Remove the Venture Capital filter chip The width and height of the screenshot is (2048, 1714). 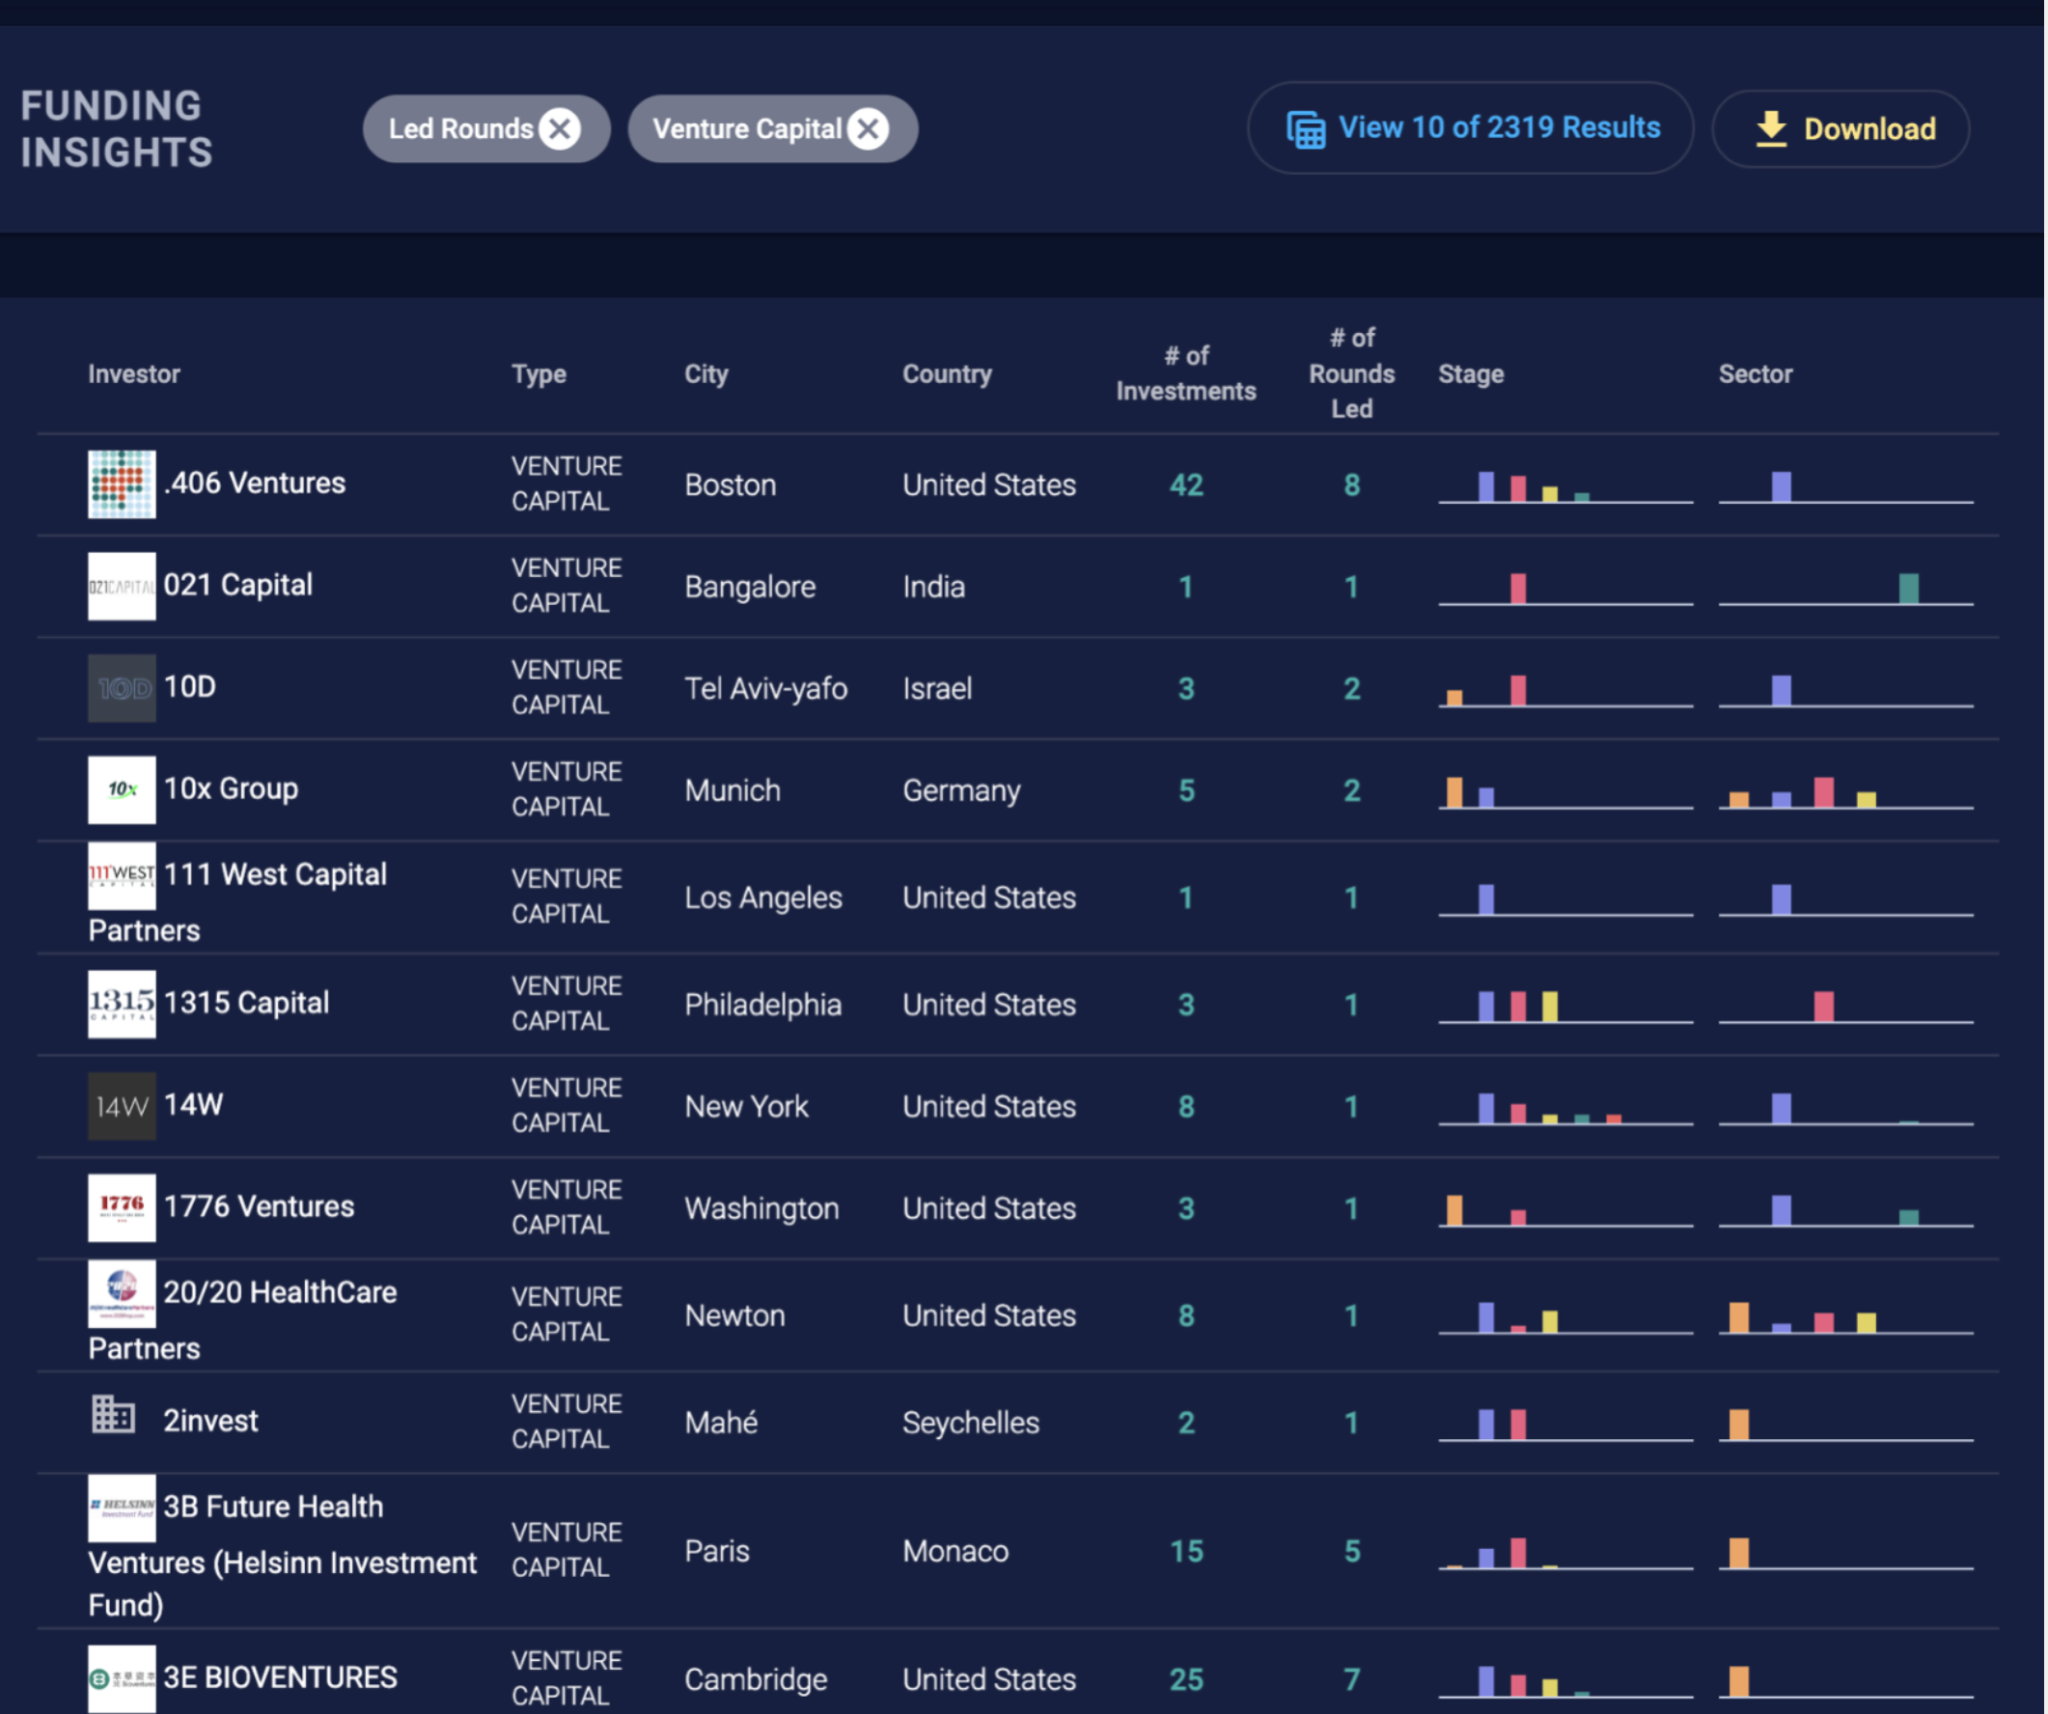pyautogui.click(x=868, y=129)
